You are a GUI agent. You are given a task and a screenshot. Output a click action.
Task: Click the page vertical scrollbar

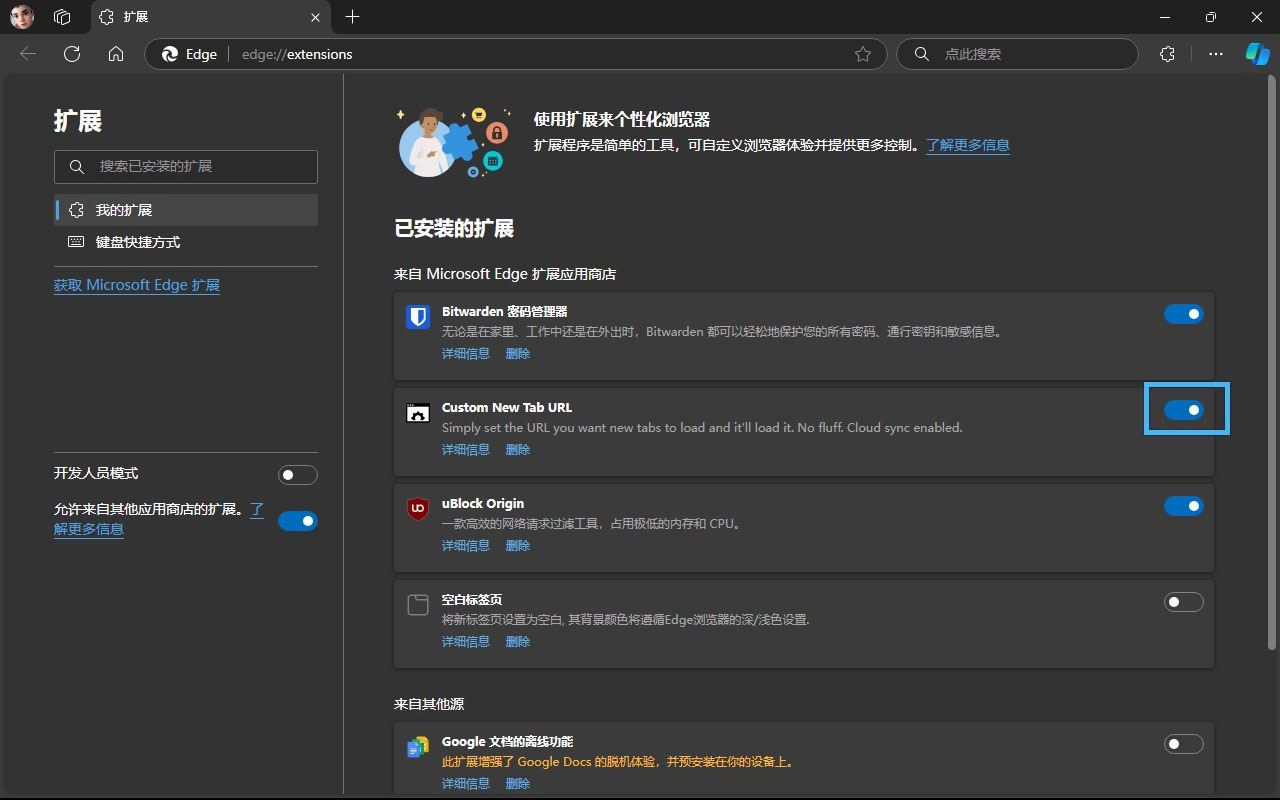pos(1272,360)
